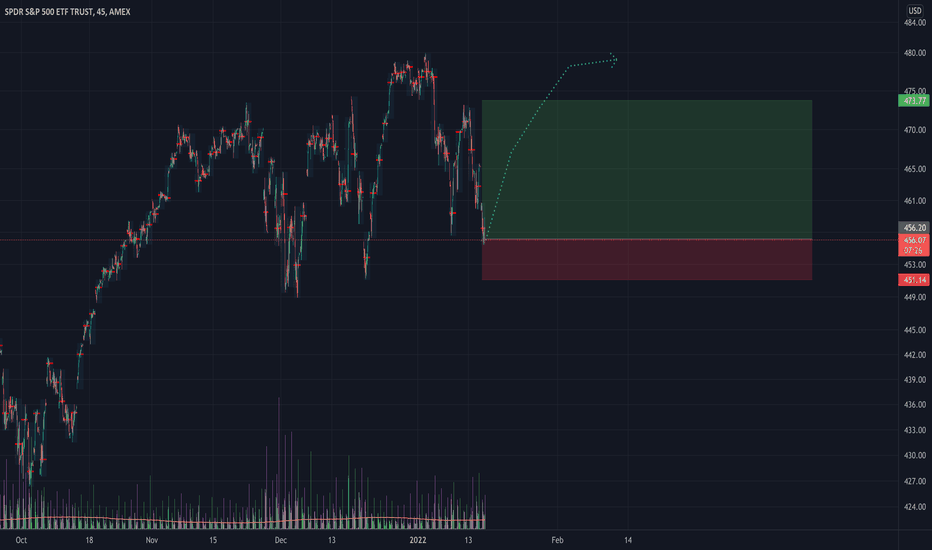Click the 461.00 price axis label
This screenshot has height=550, width=932.
[x=915, y=201]
